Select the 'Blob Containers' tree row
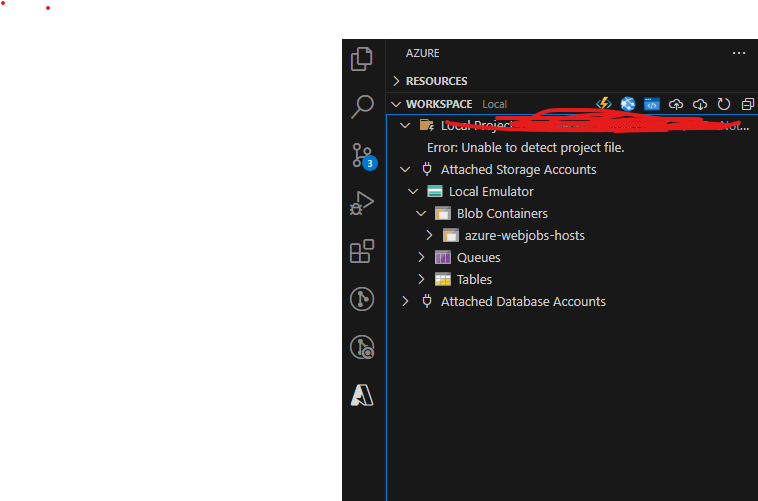This screenshot has width=758, height=501. coord(572,213)
